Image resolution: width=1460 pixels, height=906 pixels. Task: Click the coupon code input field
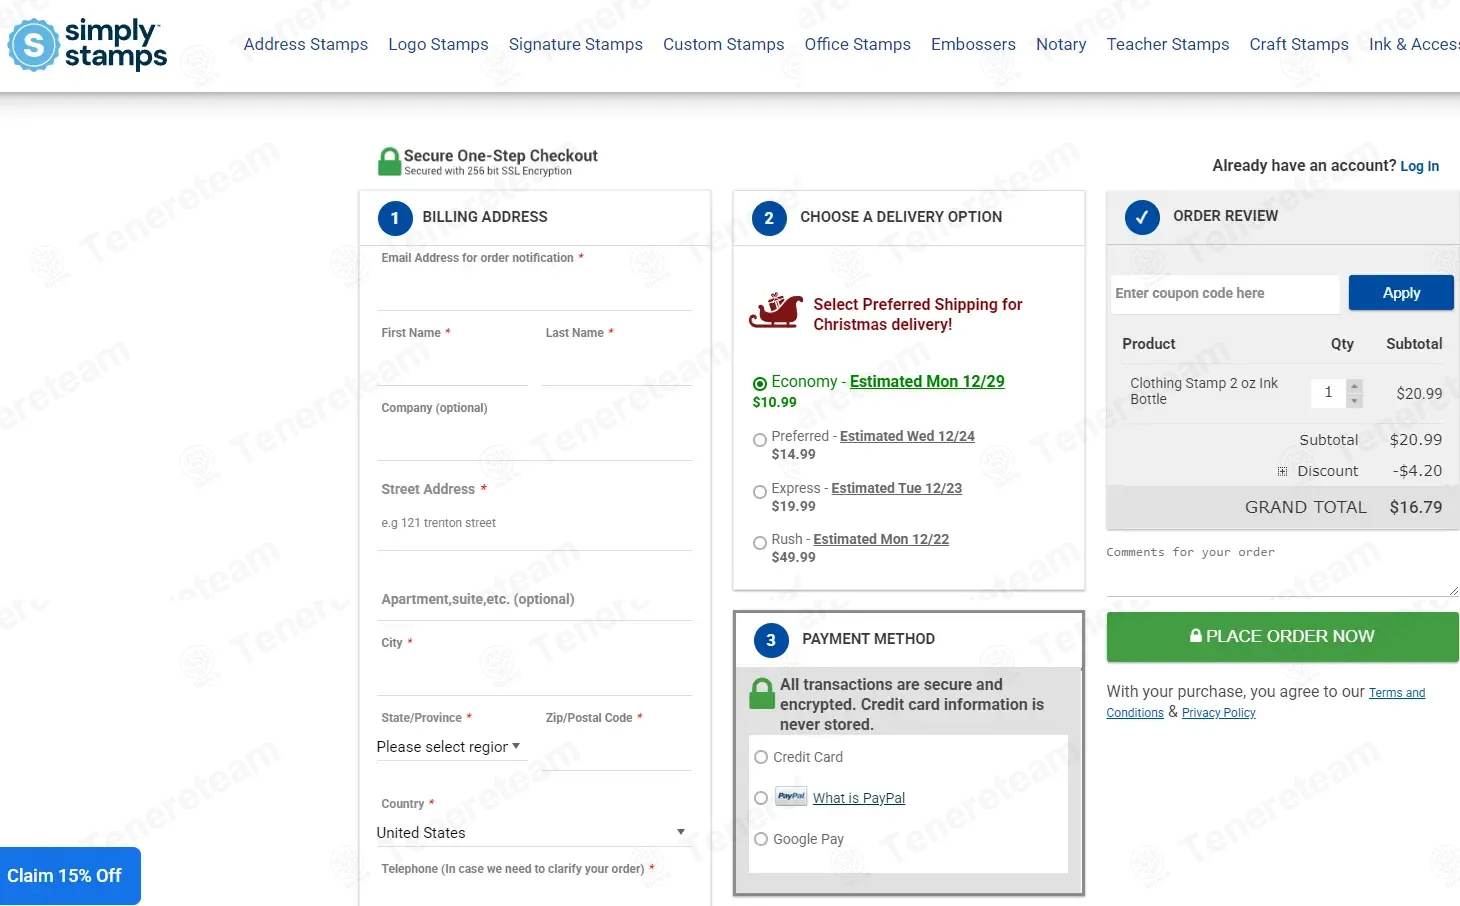pyautogui.click(x=1224, y=293)
